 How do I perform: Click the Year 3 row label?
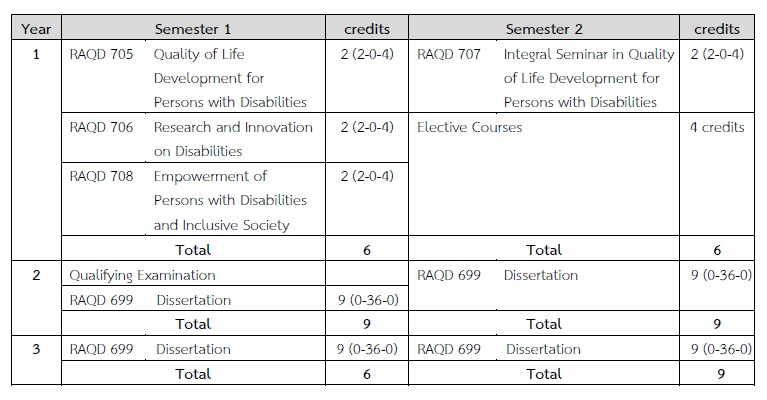coord(36,349)
